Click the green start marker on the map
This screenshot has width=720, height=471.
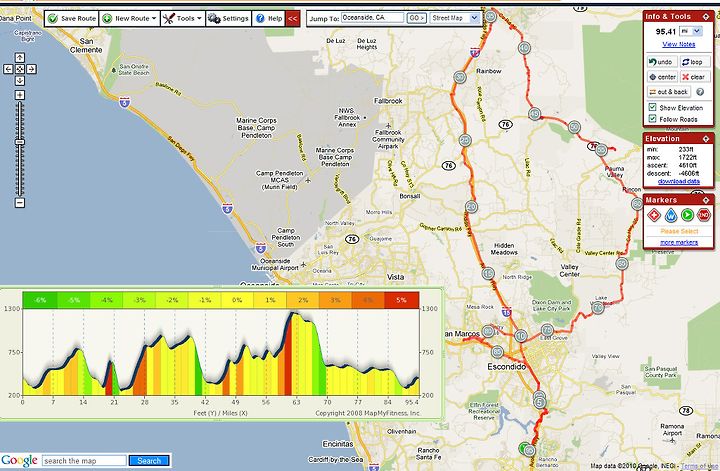[x=523, y=449]
